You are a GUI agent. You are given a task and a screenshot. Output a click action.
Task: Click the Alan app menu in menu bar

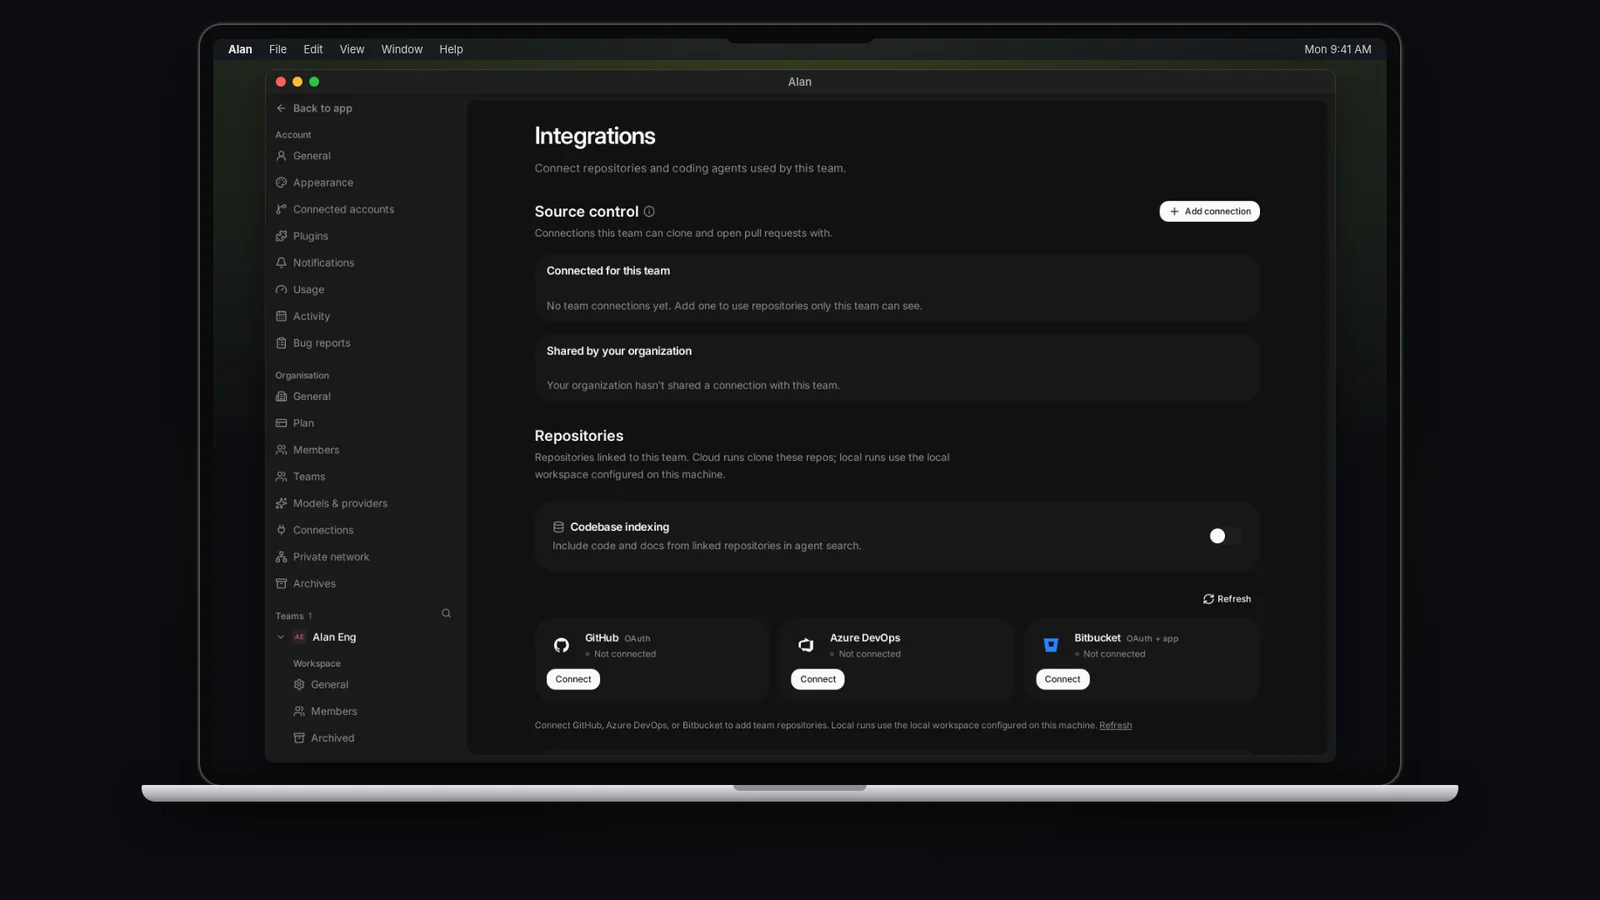(x=240, y=49)
